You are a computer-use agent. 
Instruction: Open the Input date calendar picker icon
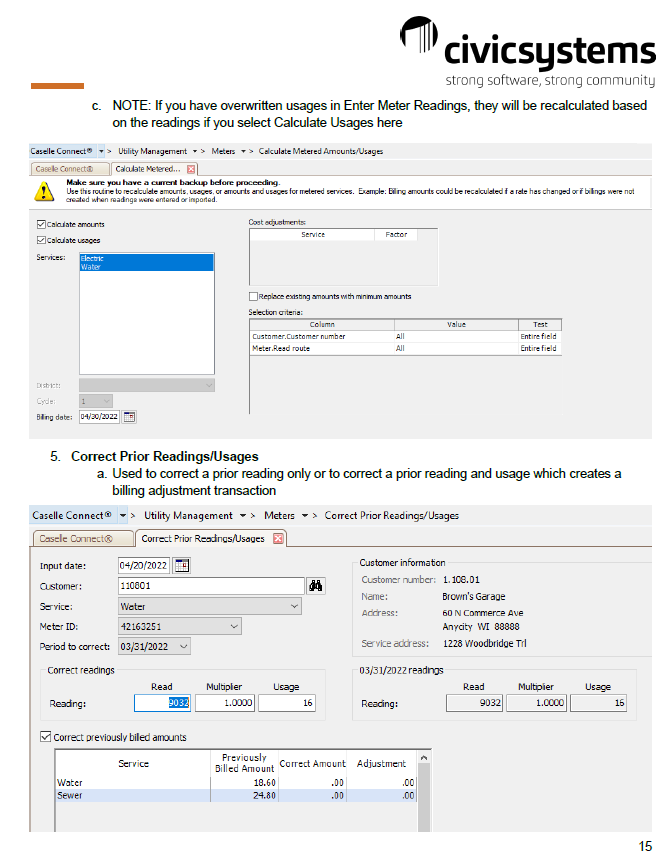point(181,565)
